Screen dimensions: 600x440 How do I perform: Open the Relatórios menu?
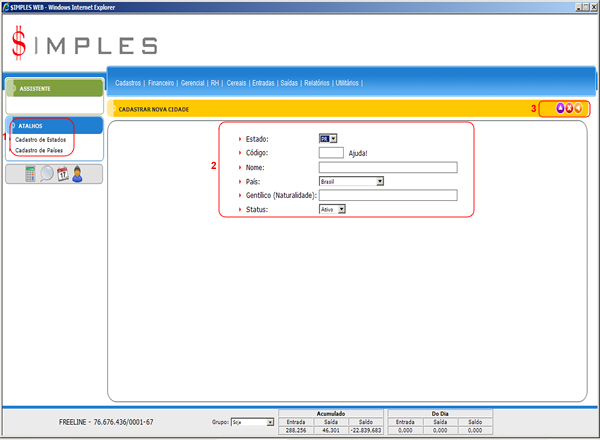click(x=315, y=83)
